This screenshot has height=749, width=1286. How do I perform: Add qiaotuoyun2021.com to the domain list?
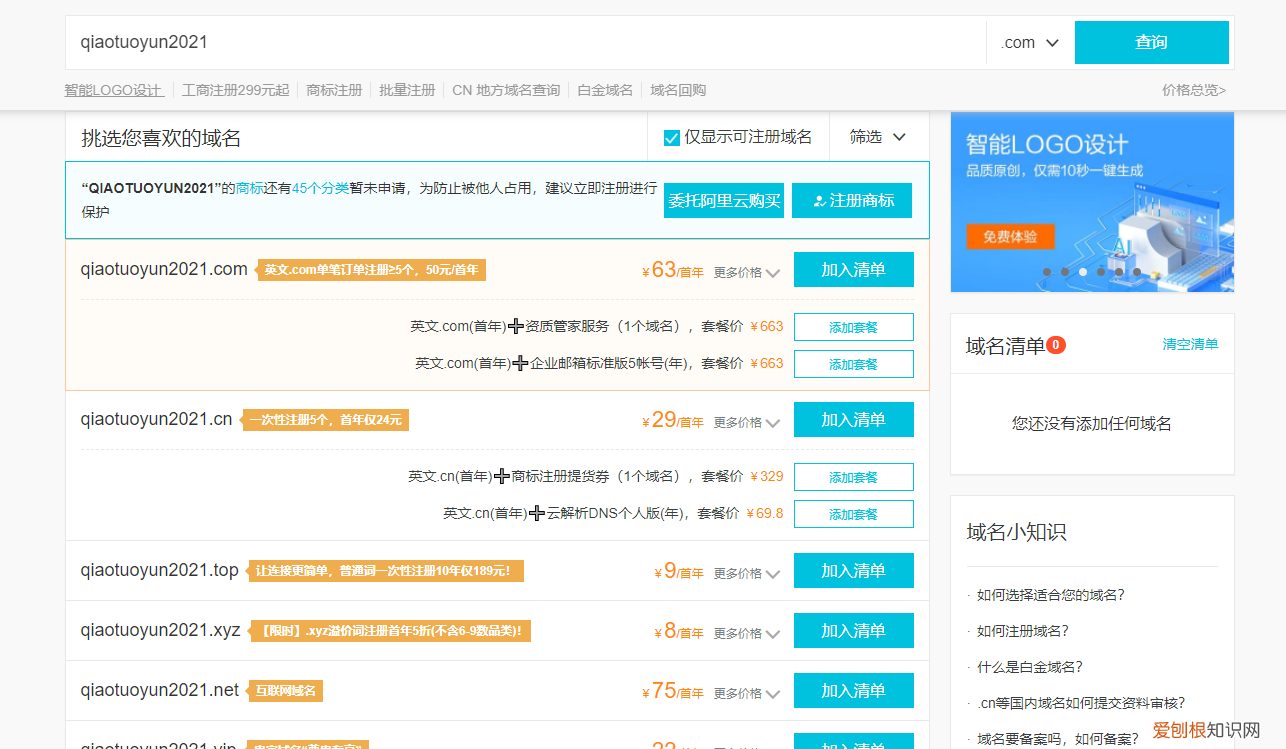tap(852, 269)
